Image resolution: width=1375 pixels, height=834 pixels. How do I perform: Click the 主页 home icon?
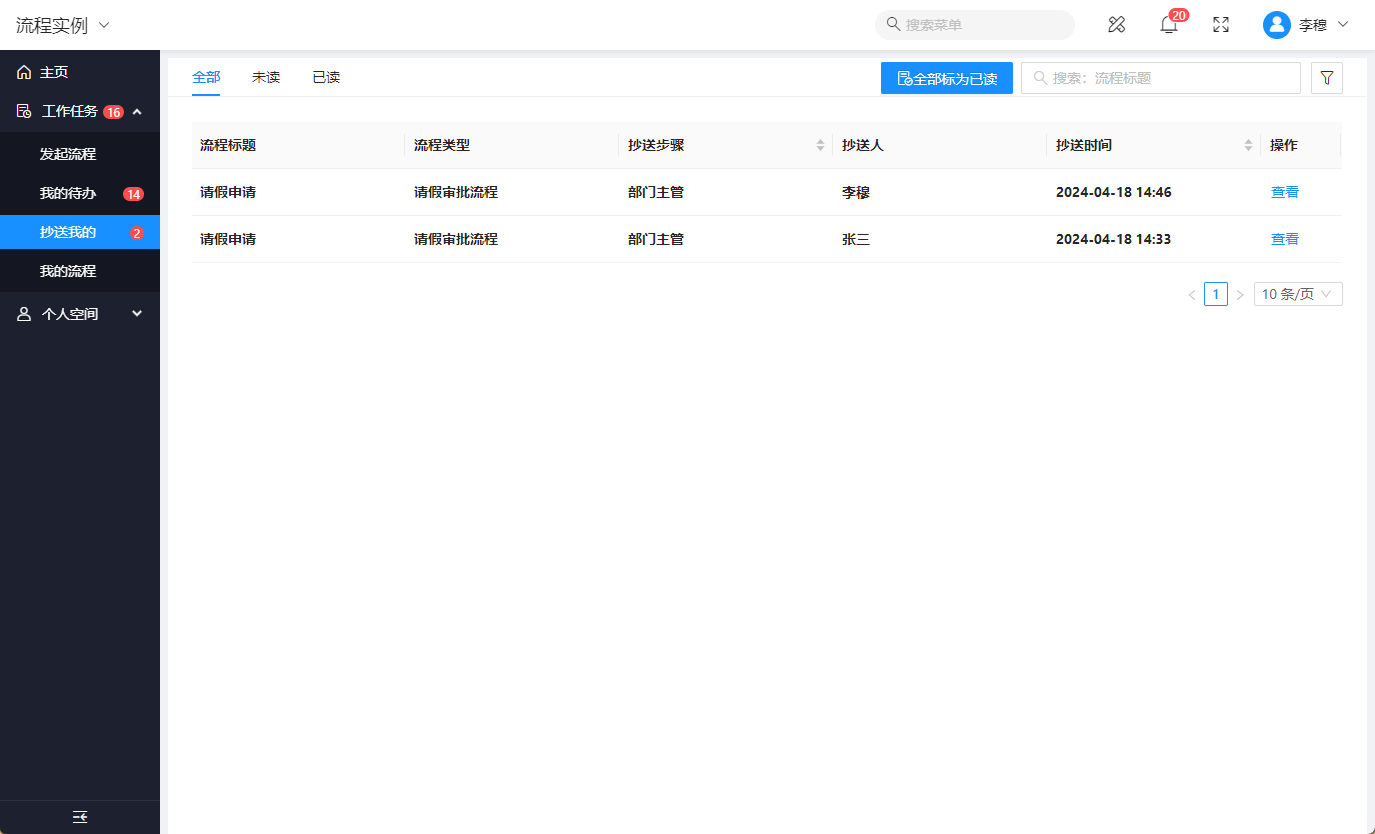(25, 72)
